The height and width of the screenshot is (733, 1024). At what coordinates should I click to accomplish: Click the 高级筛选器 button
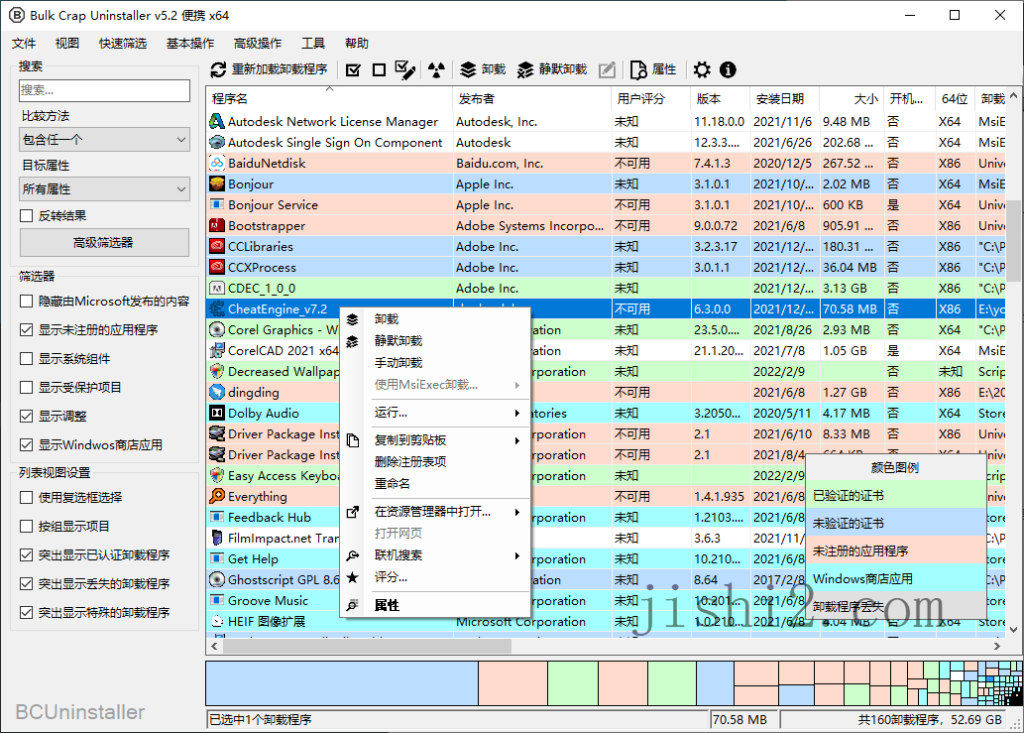point(104,242)
